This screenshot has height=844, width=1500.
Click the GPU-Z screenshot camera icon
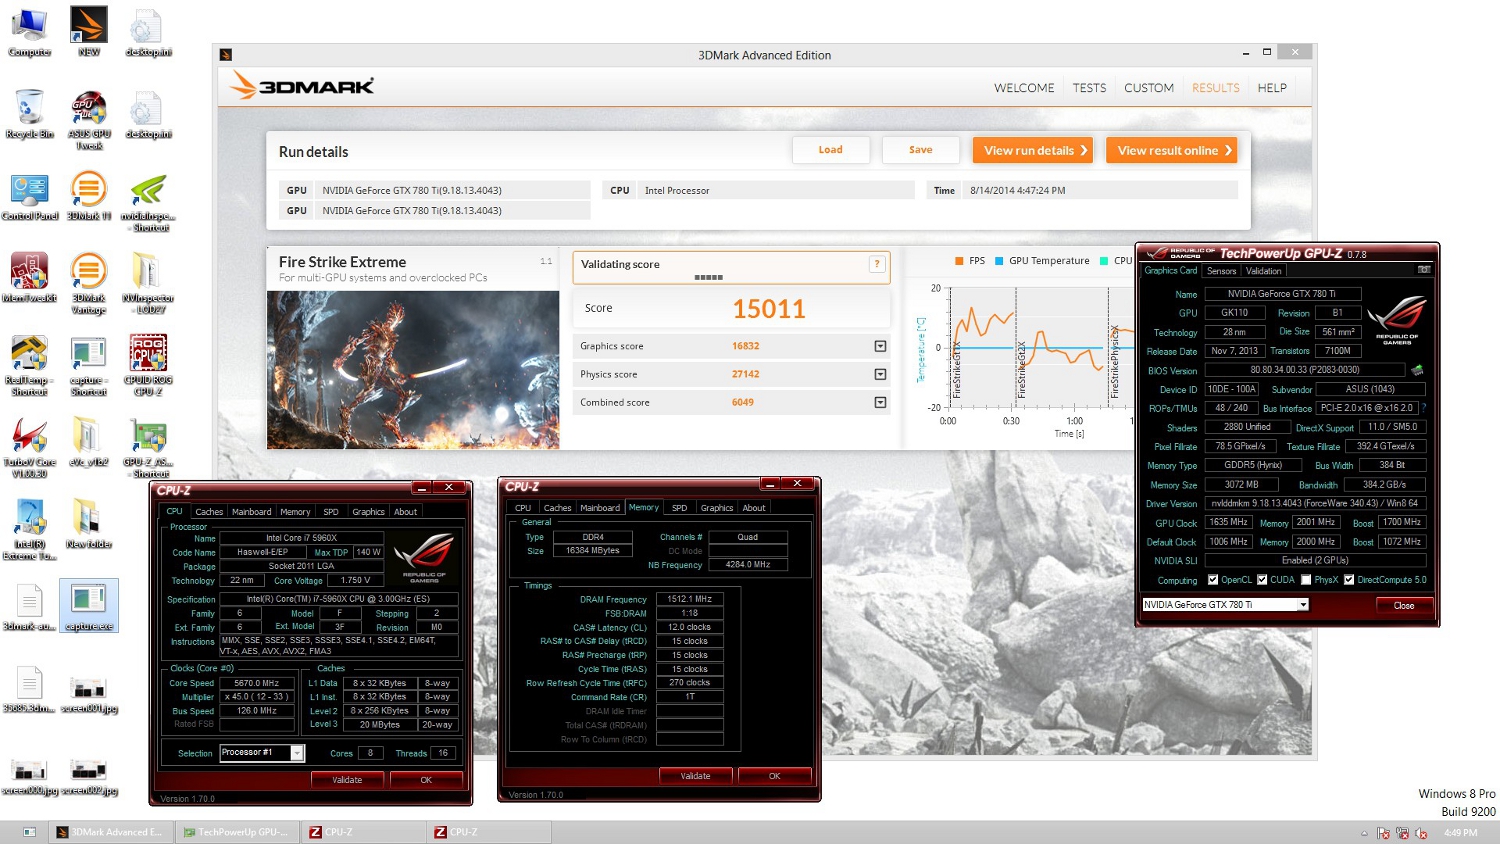click(1424, 270)
